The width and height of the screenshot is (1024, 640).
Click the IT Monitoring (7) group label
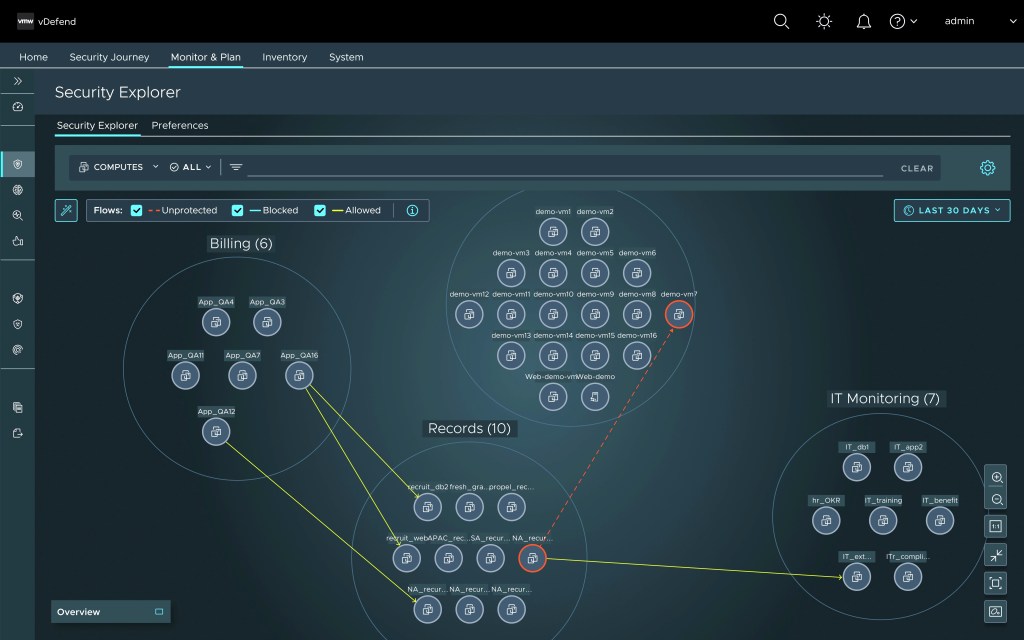885,398
